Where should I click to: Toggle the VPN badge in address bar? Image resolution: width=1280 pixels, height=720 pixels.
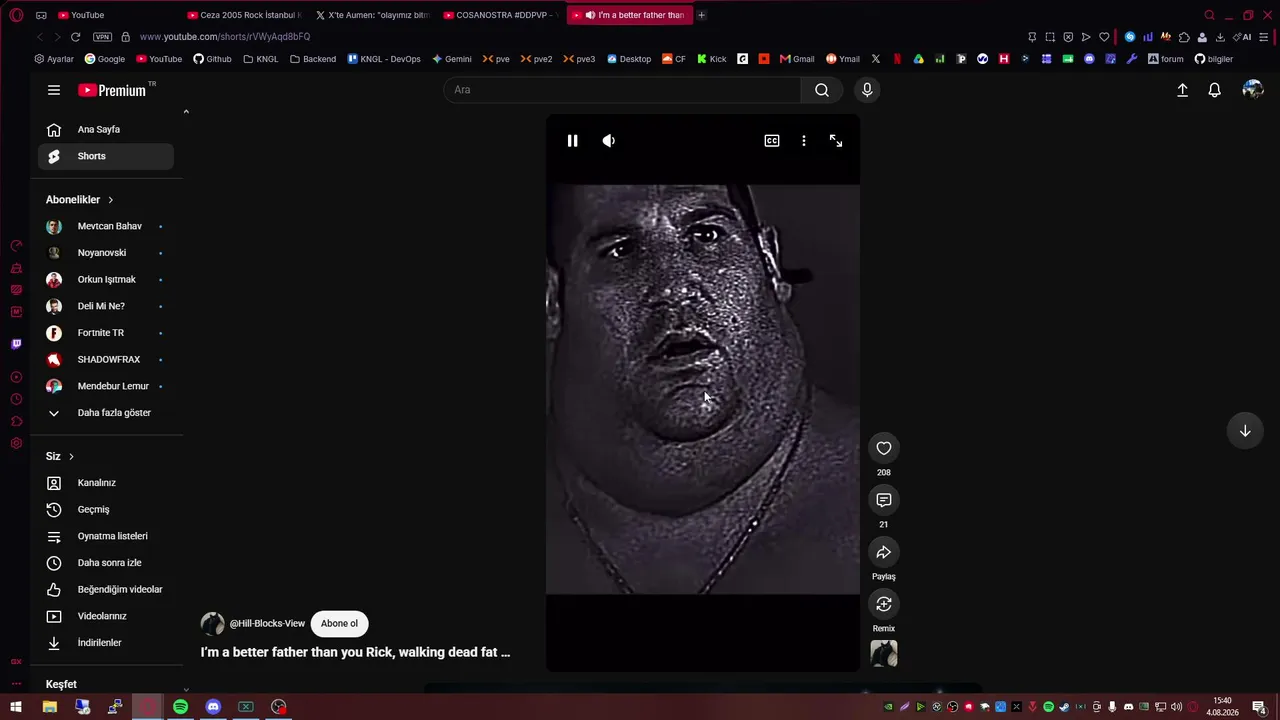tap(102, 37)
